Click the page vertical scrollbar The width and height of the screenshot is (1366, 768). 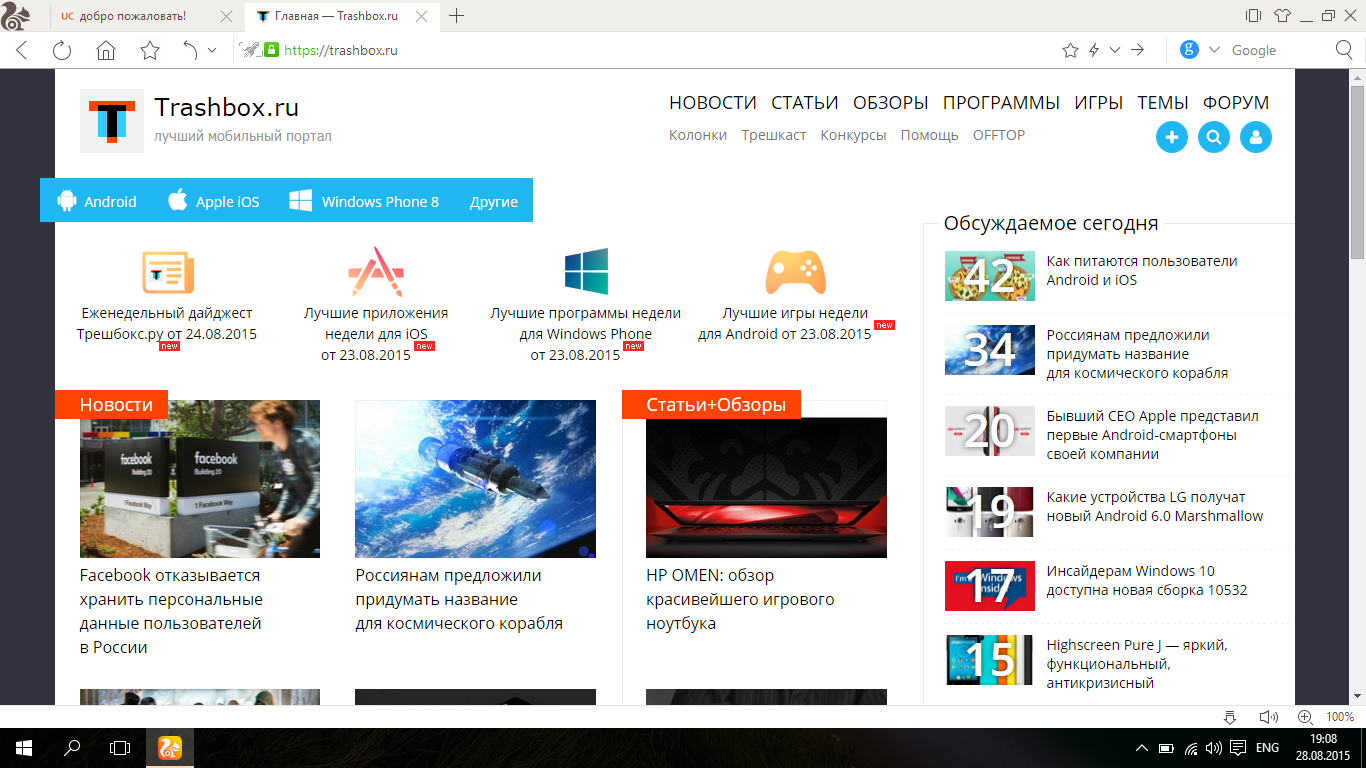tap(1357, 400)
